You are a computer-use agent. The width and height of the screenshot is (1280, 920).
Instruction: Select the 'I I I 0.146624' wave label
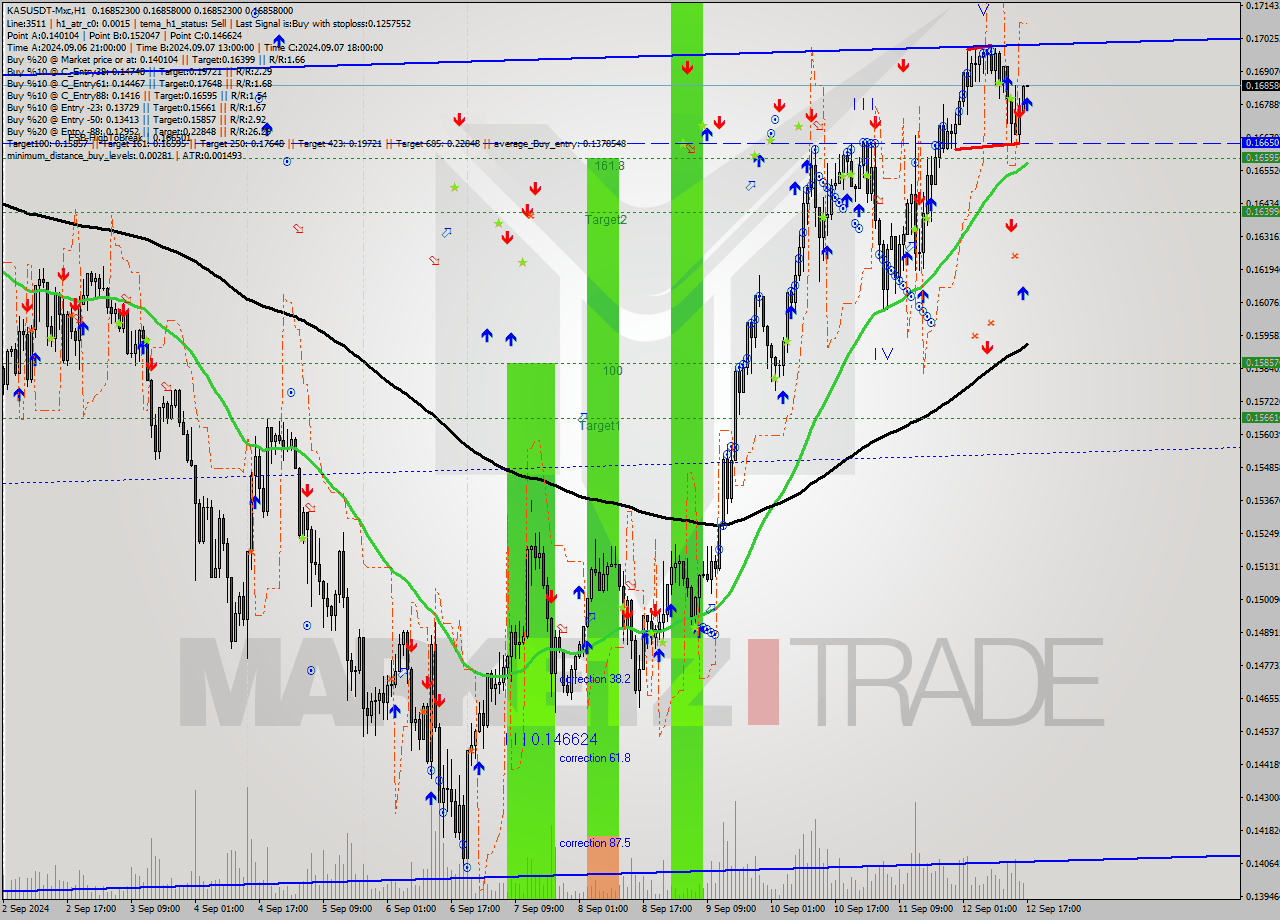(x=552, y=739)
